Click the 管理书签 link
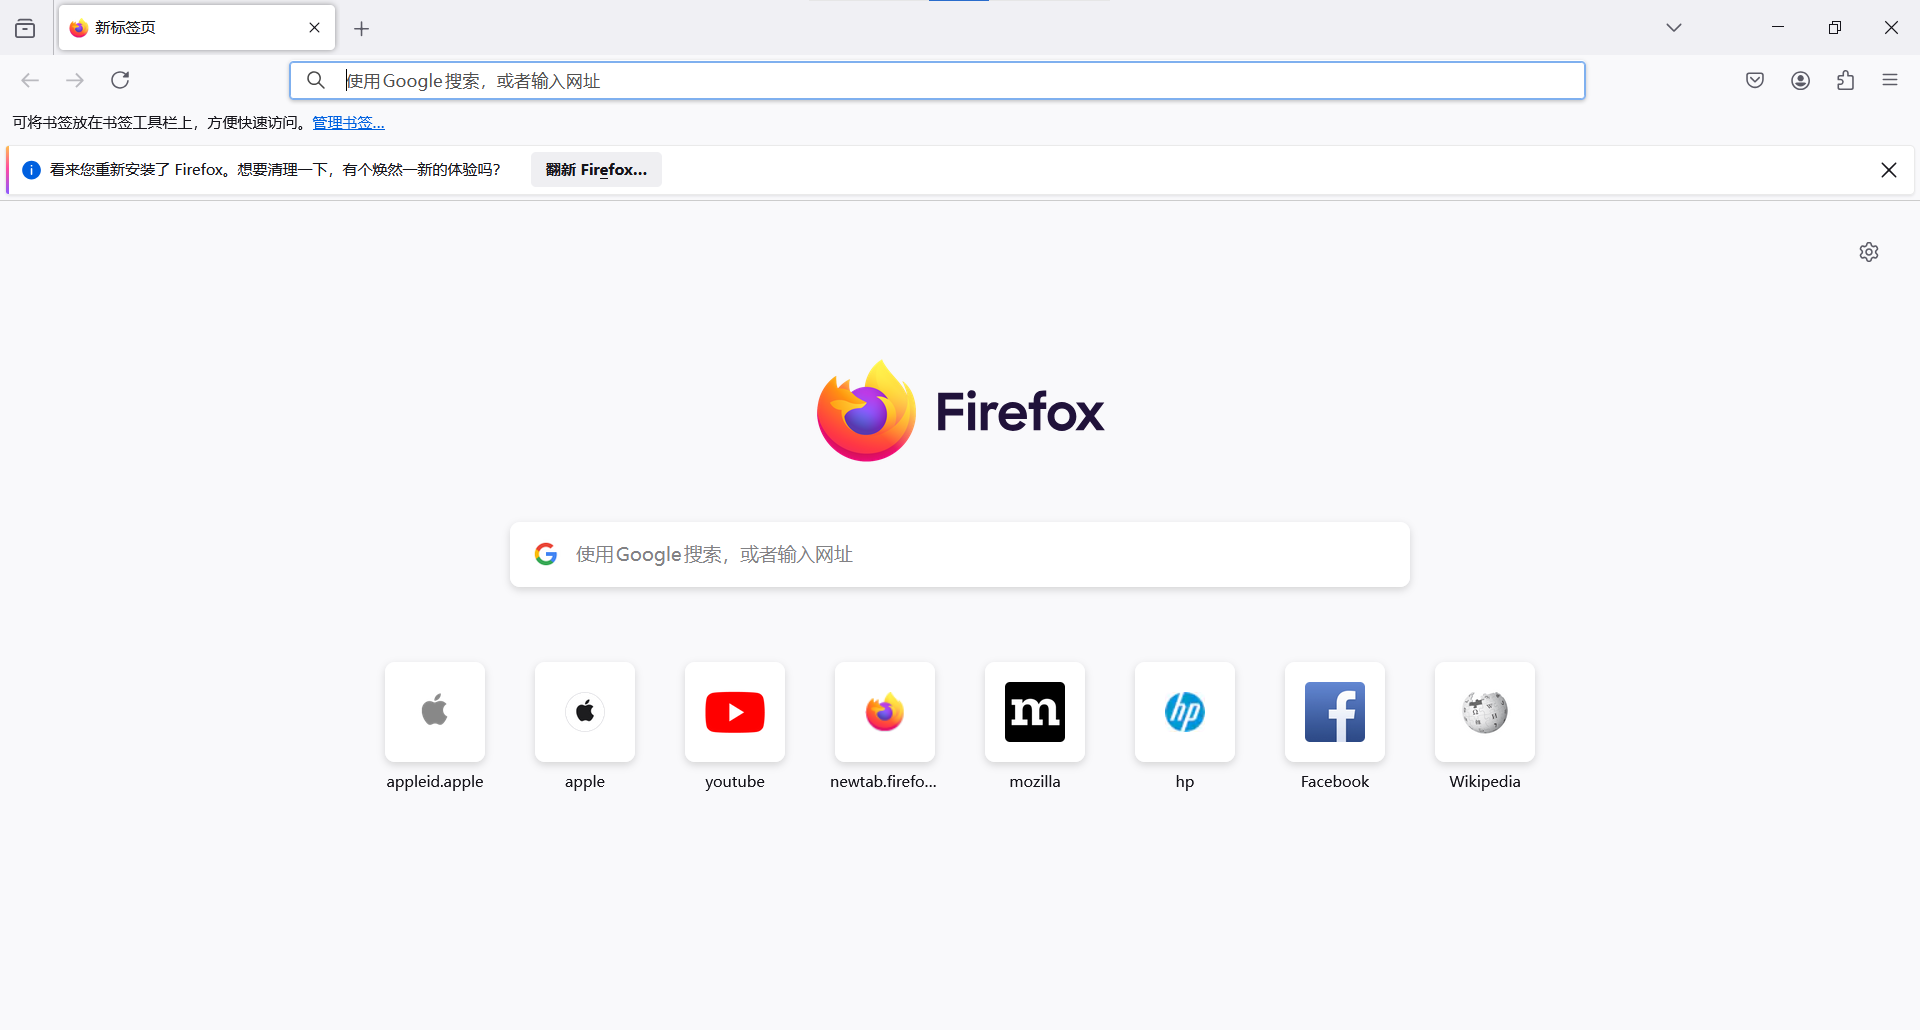This screenshot has height=1030, width=1920. point(348,123)
